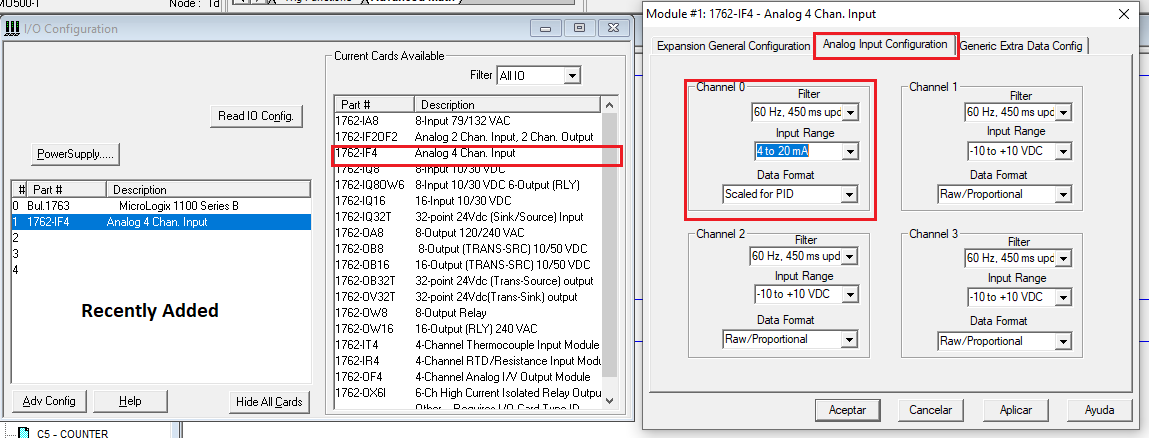Select empty slot 2 row

[161, 238]
